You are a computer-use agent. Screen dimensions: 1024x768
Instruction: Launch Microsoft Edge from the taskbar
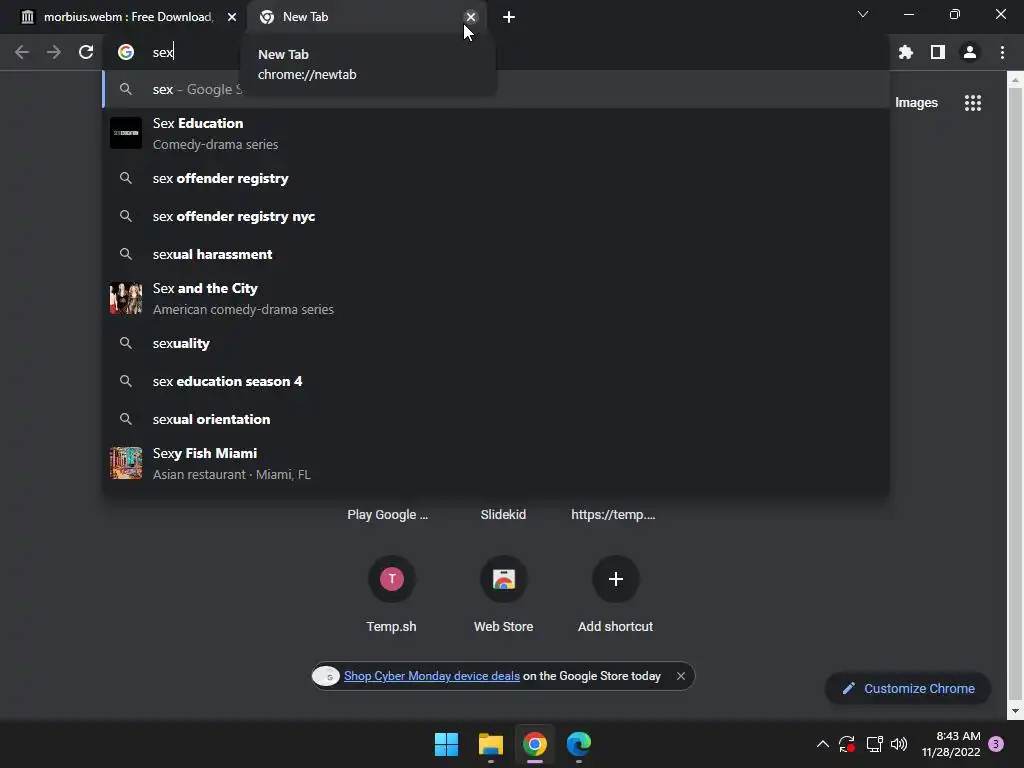pos(579,744)
